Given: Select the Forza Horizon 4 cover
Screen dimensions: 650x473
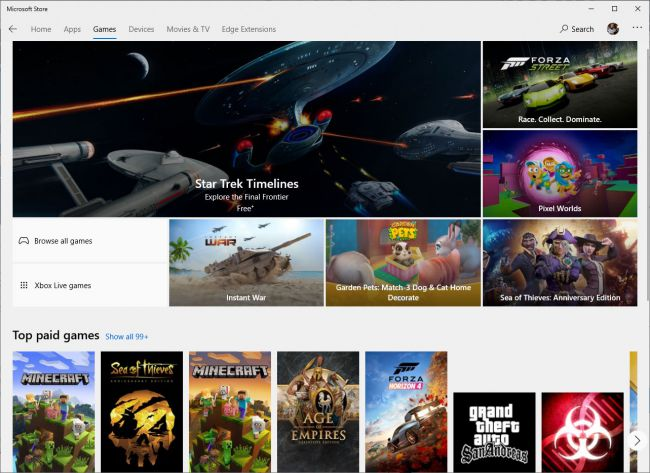Looking at the screenshot, I should coord(406,412).
